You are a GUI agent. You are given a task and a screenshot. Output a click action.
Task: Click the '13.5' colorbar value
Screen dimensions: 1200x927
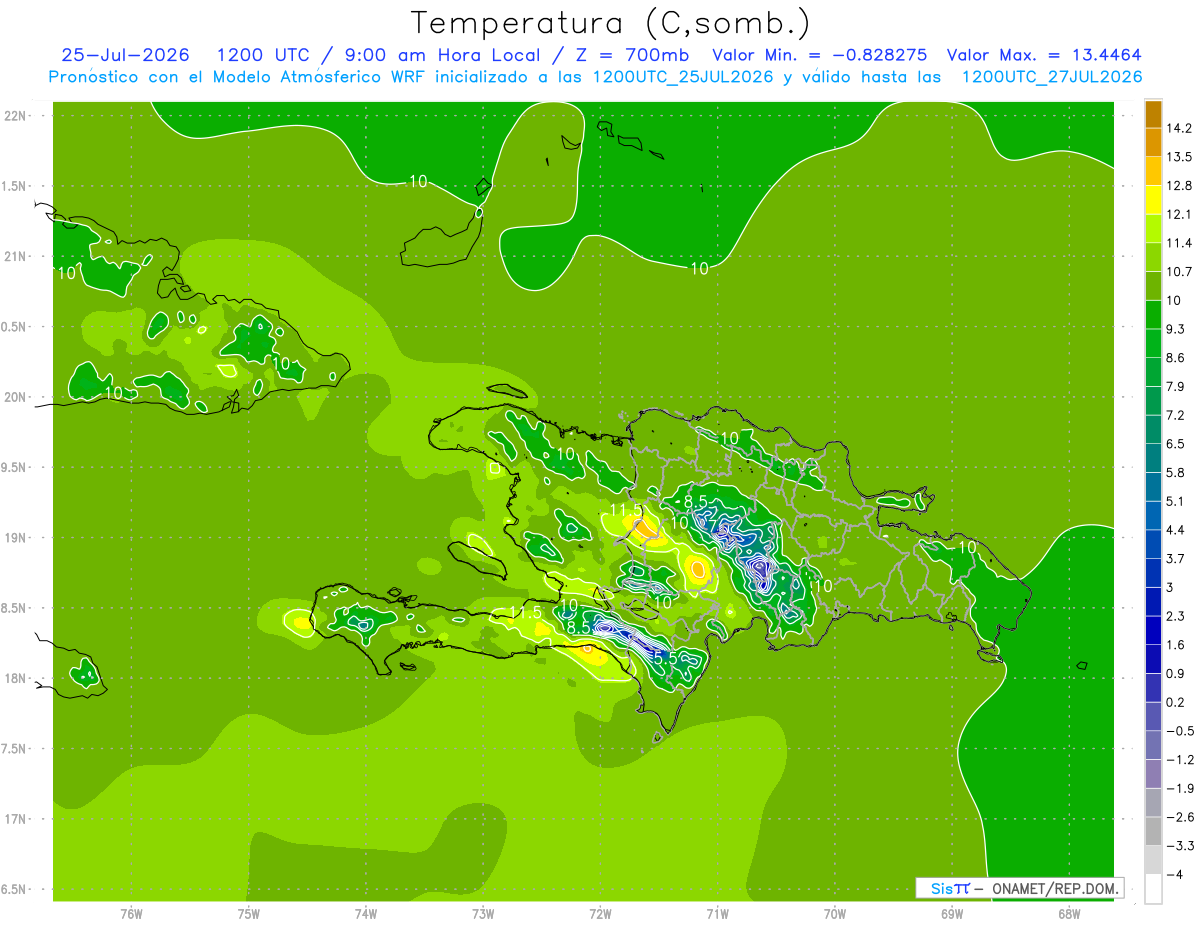[1179, 157]
